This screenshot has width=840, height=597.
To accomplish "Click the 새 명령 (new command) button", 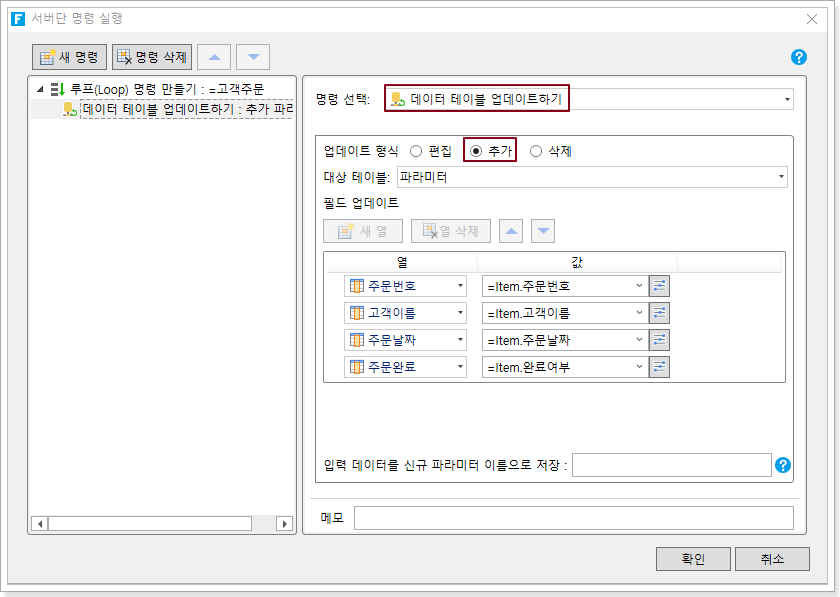I will point(69,57).
